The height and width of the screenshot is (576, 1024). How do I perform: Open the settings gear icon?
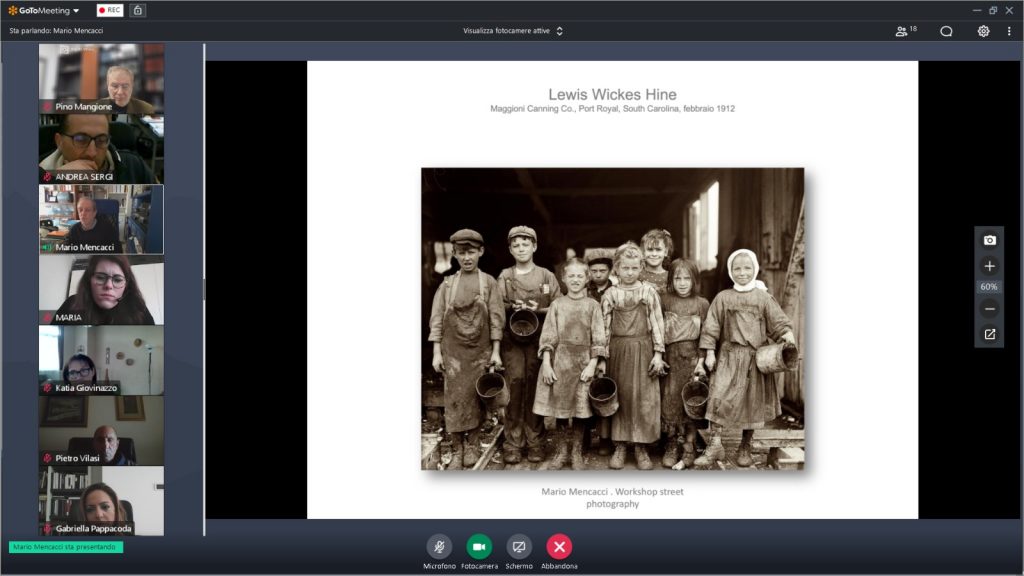pyautogui.click(x=983, y=31)
